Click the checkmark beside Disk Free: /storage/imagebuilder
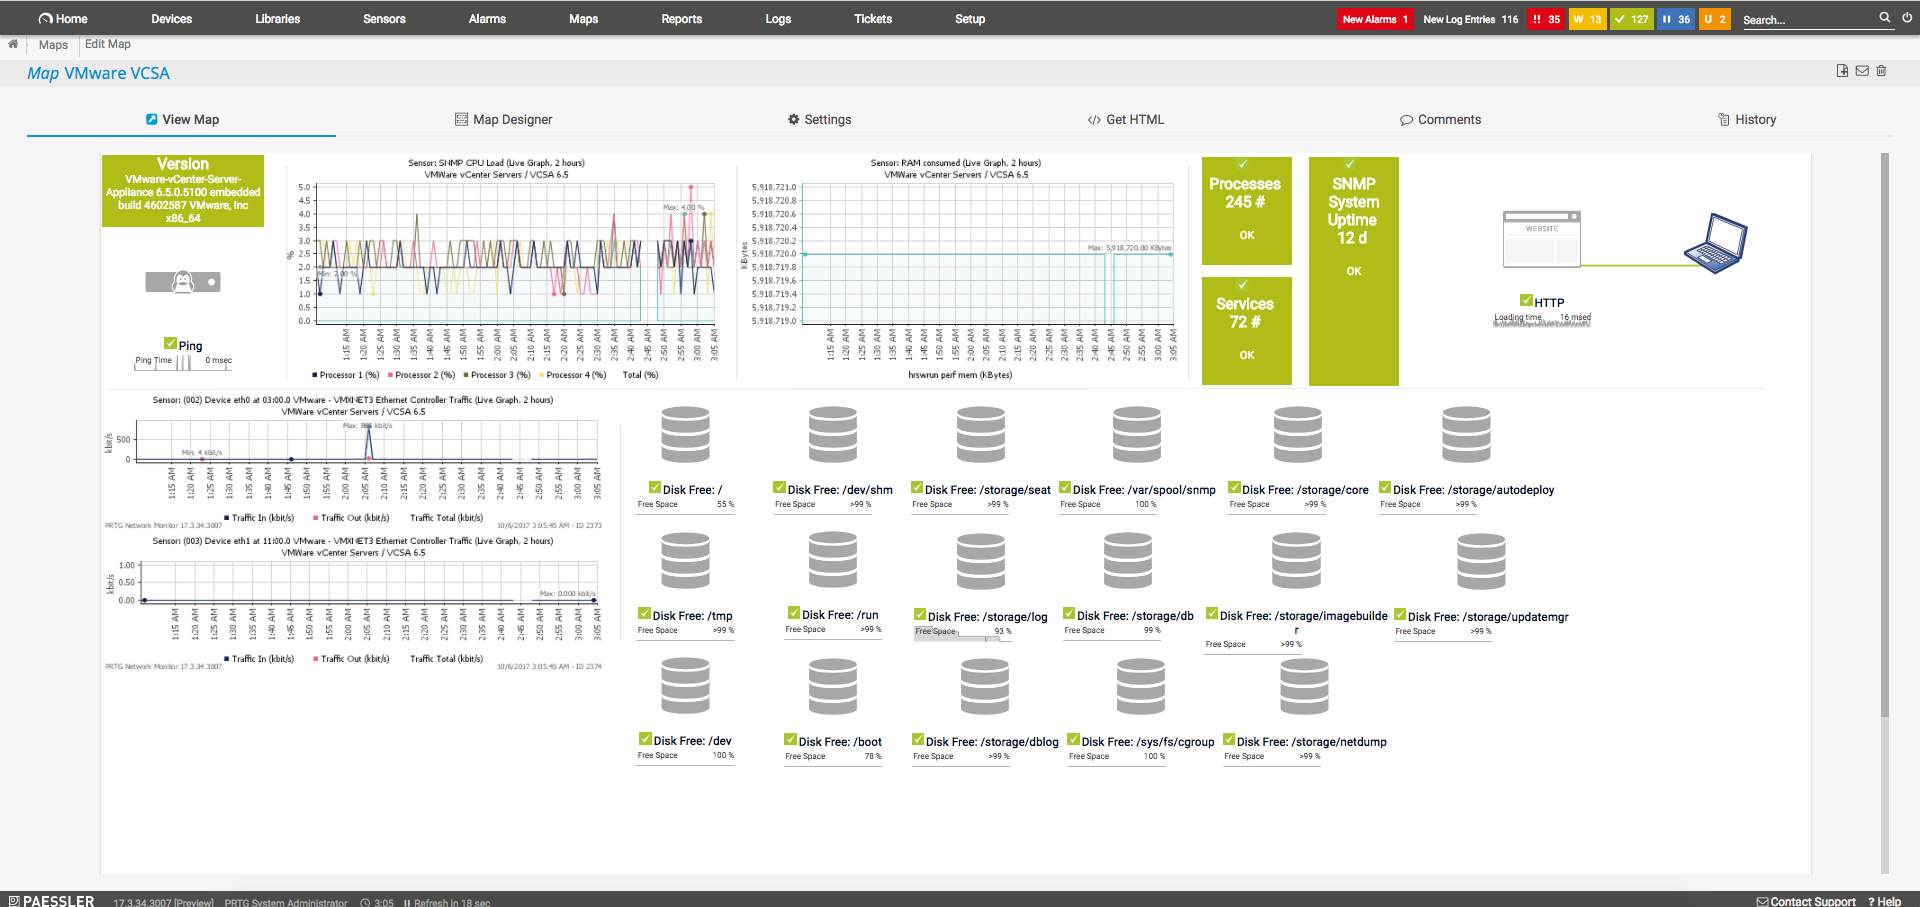 click(x=1212, y=613)
